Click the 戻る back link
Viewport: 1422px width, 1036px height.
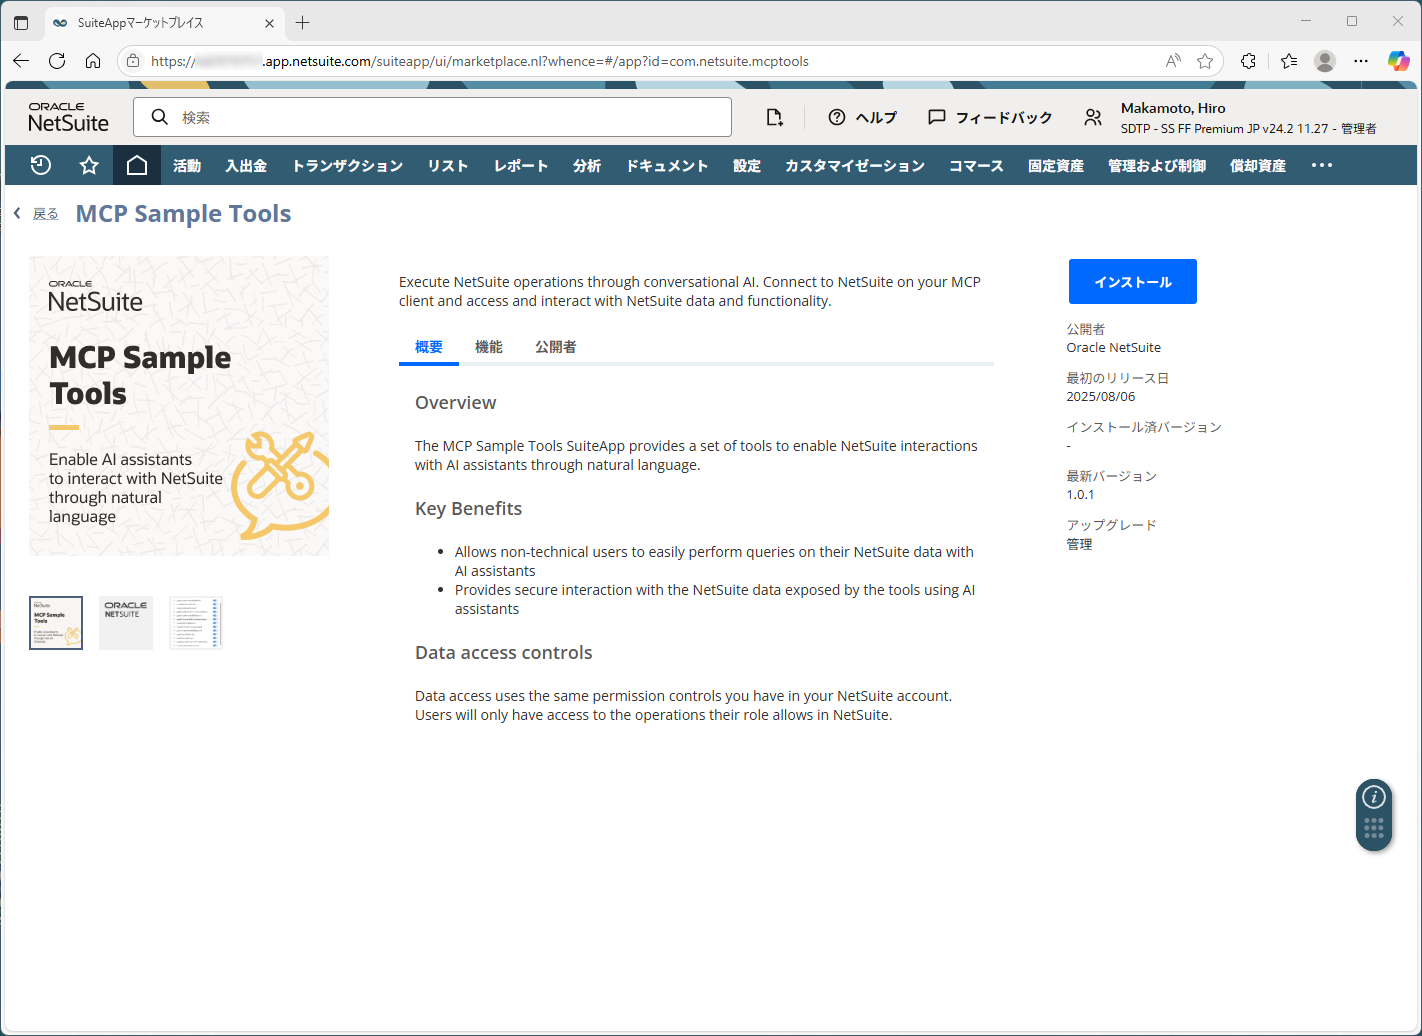point(46,214)
